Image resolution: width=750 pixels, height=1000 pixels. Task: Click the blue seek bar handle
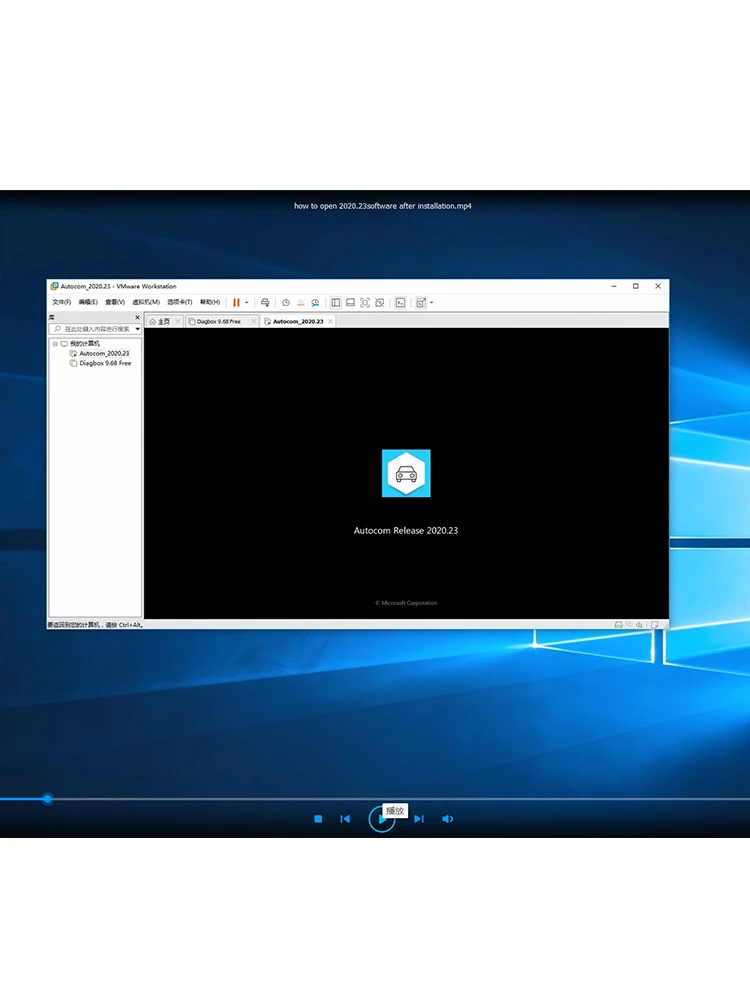(48, 798)
